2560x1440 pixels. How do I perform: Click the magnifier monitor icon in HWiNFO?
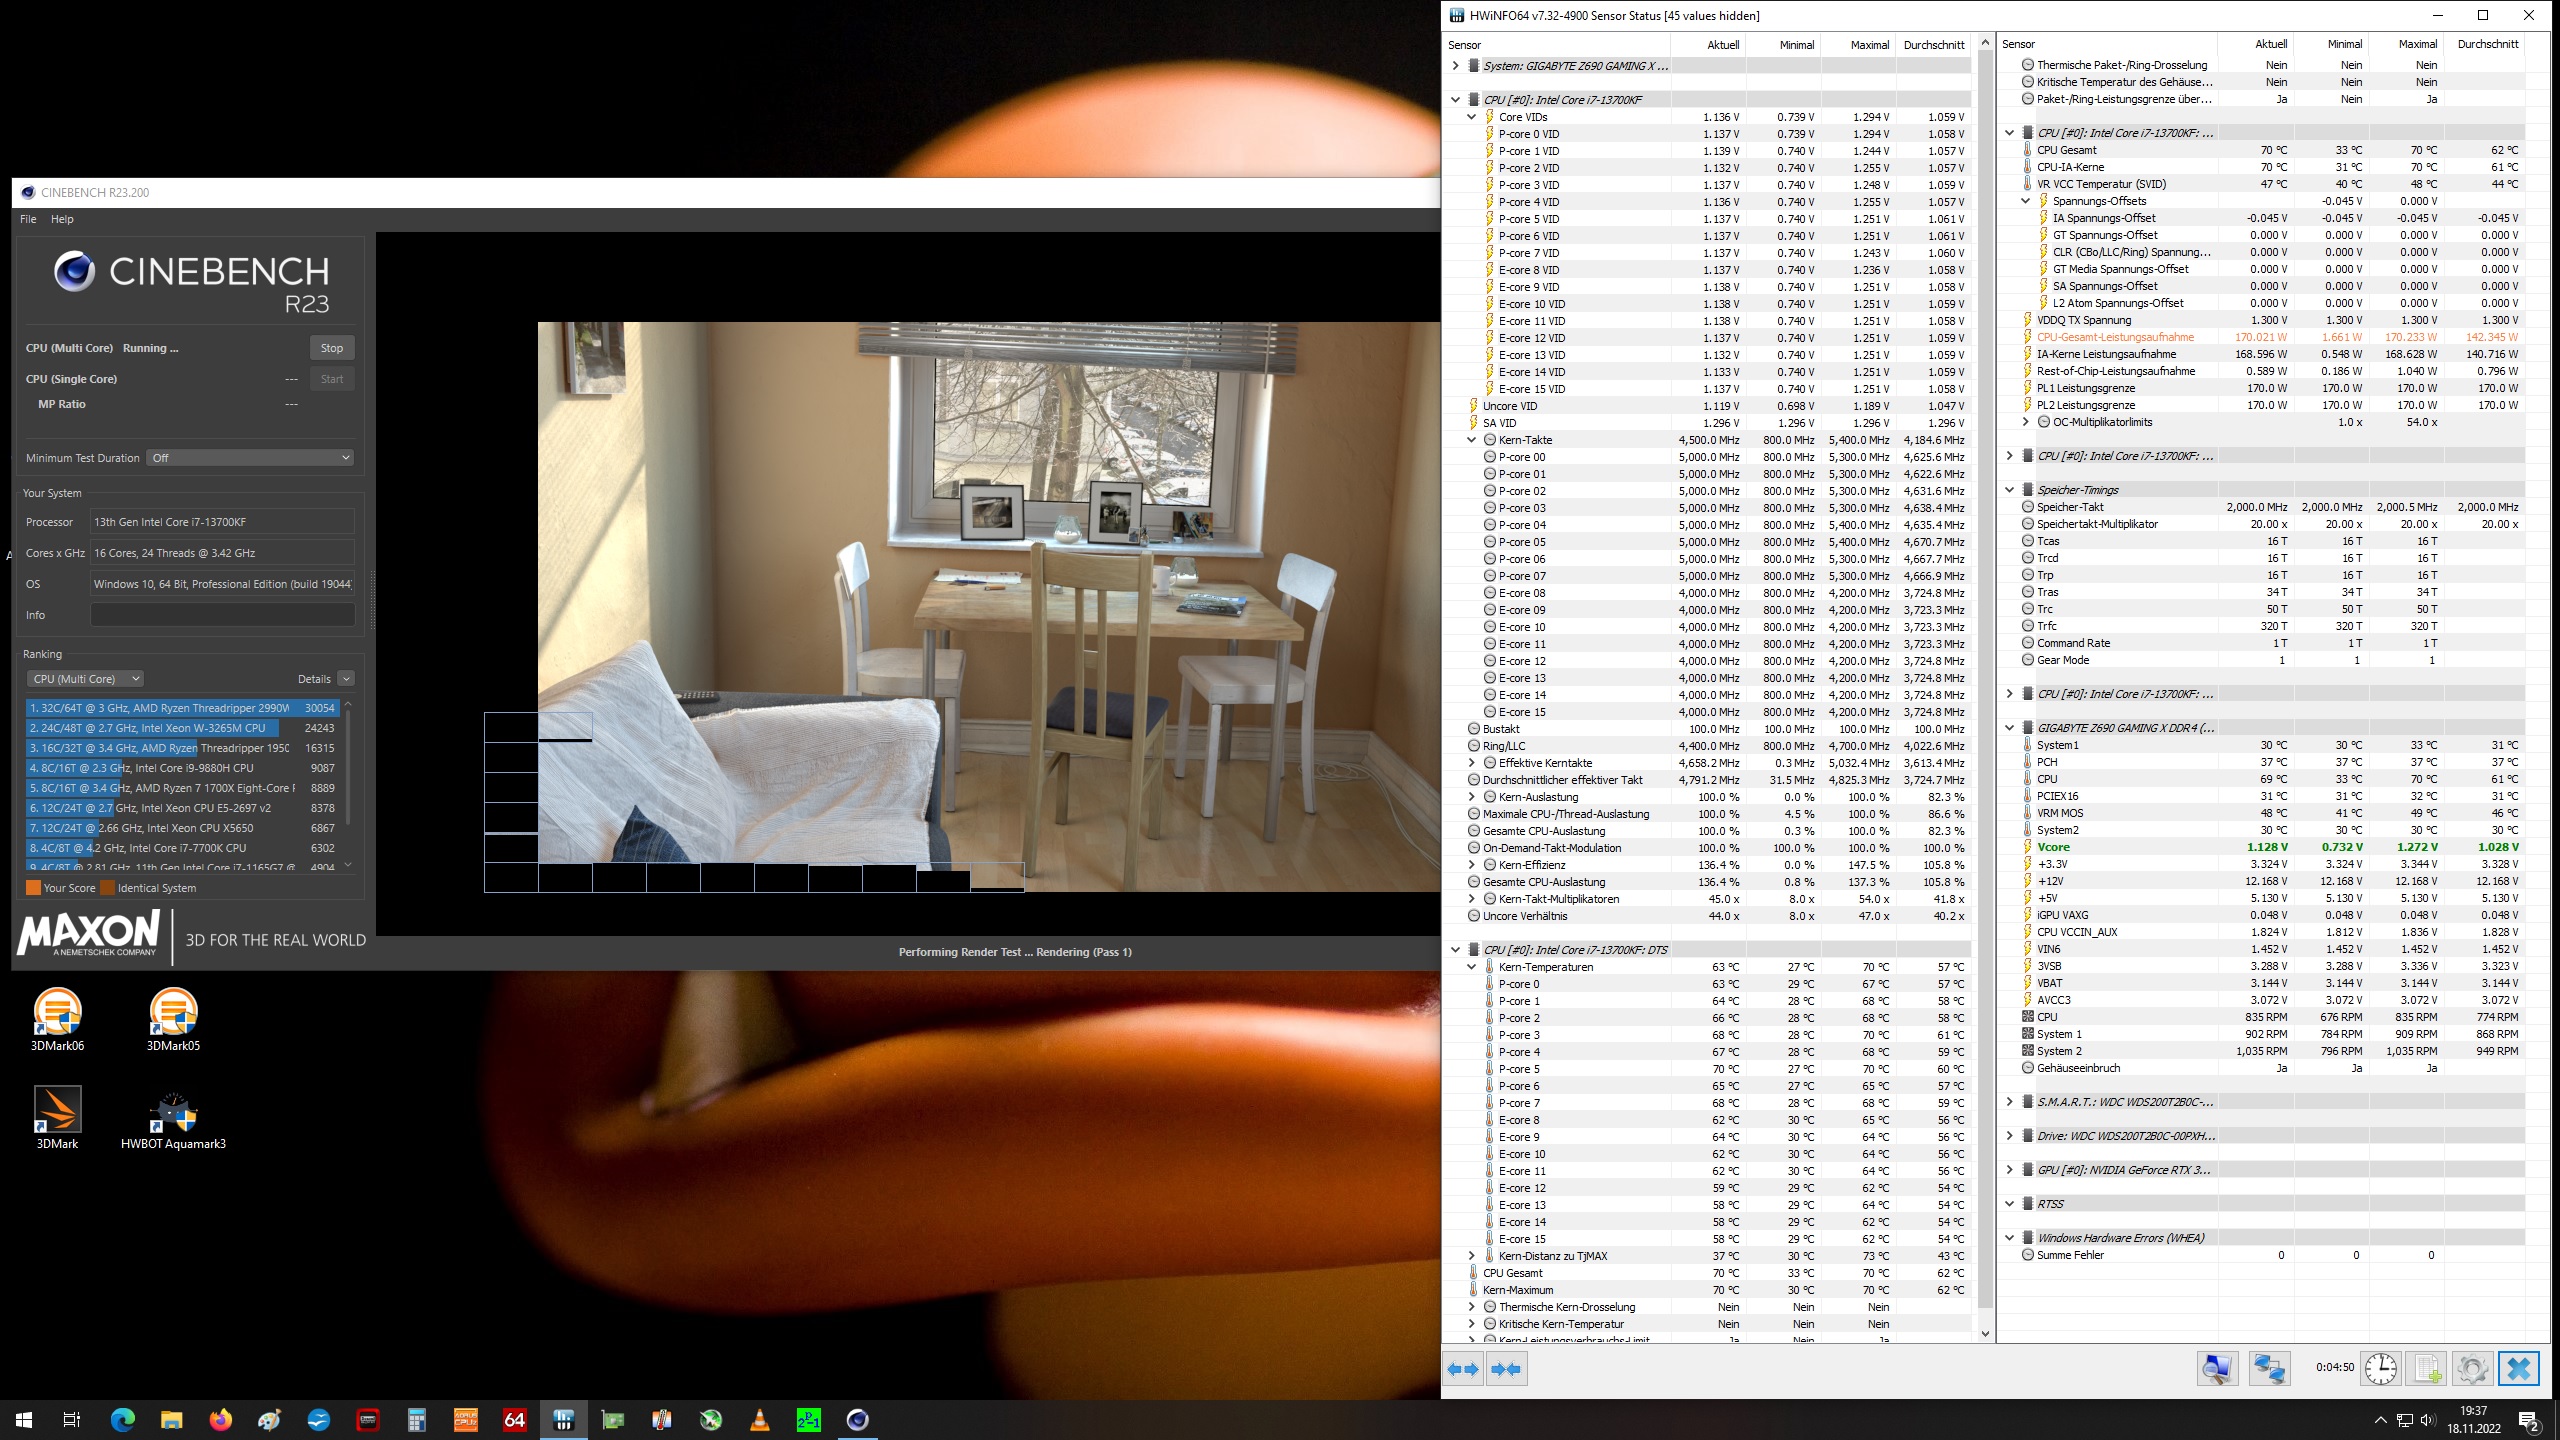tap(2216, 1369)
